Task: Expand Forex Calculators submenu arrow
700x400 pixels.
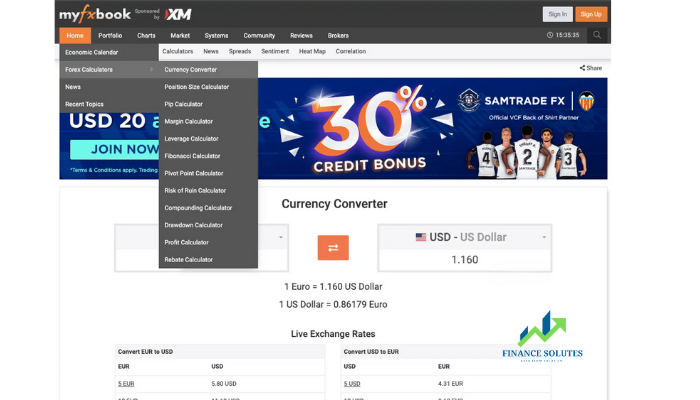Action: tap(151, 69)
